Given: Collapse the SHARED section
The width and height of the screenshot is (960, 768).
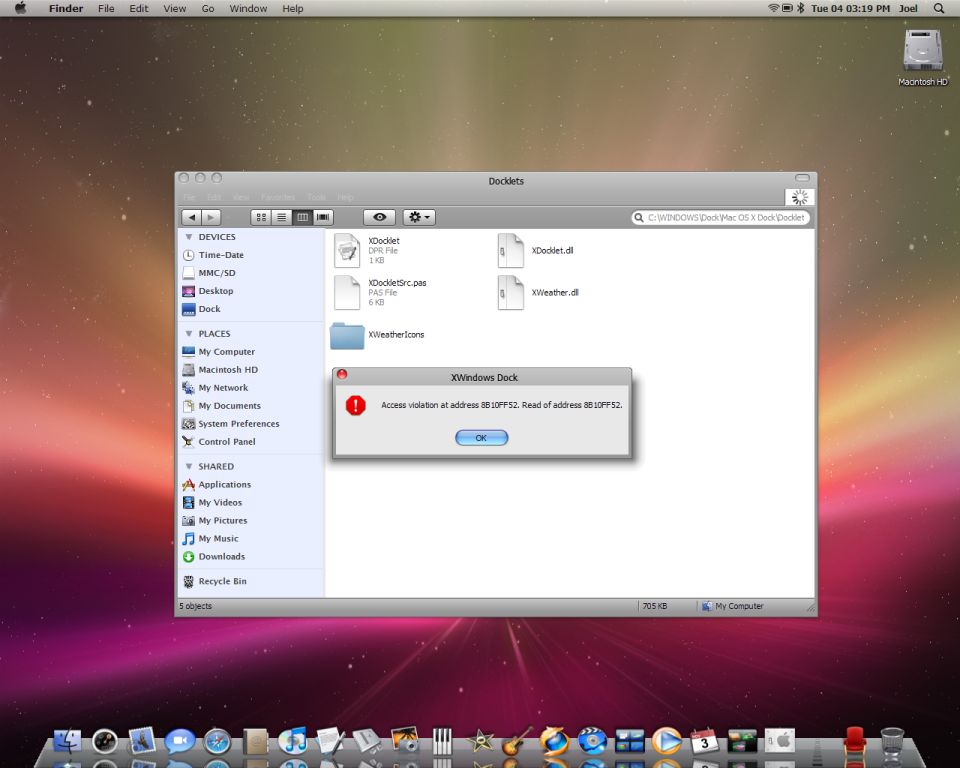Looking at the screenshot, I should tap(189, 467).
